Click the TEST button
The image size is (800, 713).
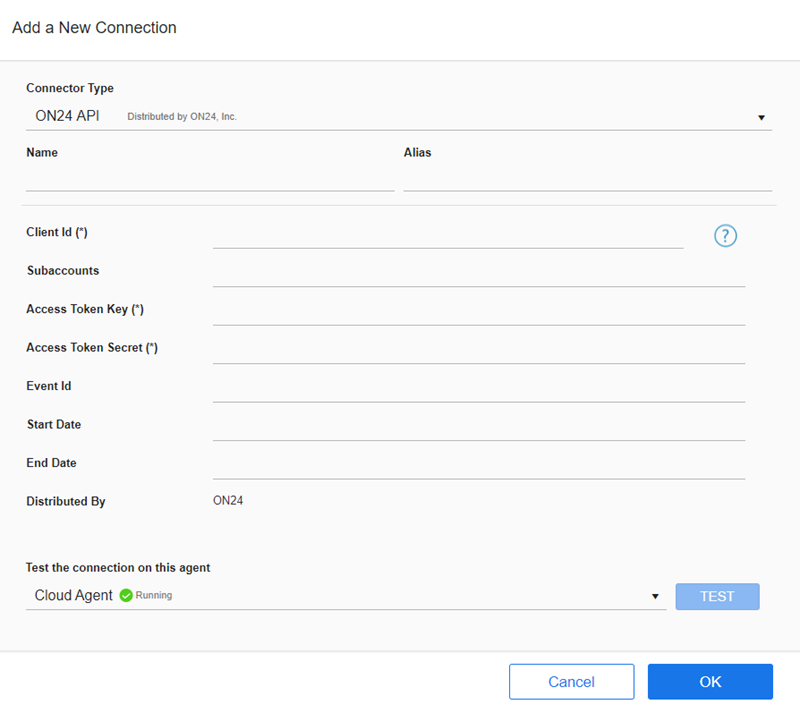click(717, 595)
